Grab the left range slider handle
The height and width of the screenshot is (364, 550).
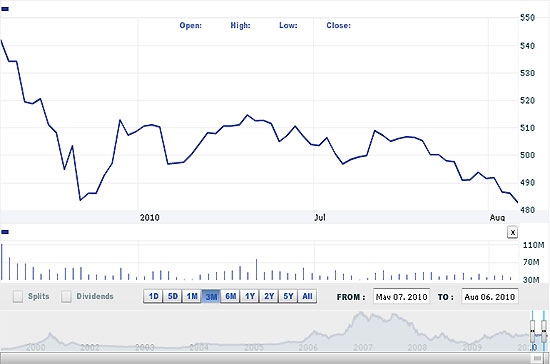coord(532,331)
